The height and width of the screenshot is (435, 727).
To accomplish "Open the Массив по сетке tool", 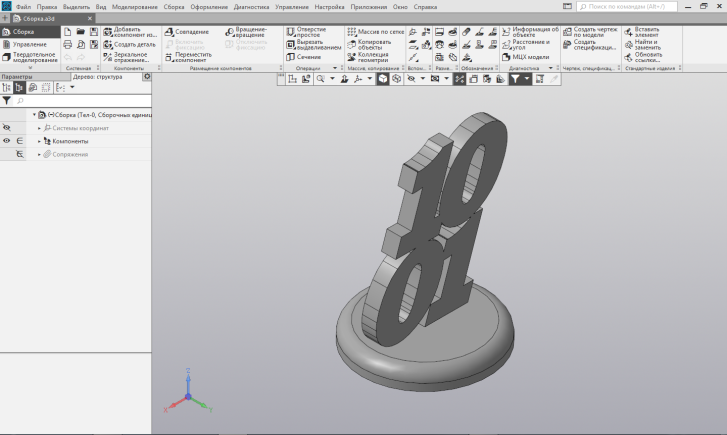I will (374, 32).
